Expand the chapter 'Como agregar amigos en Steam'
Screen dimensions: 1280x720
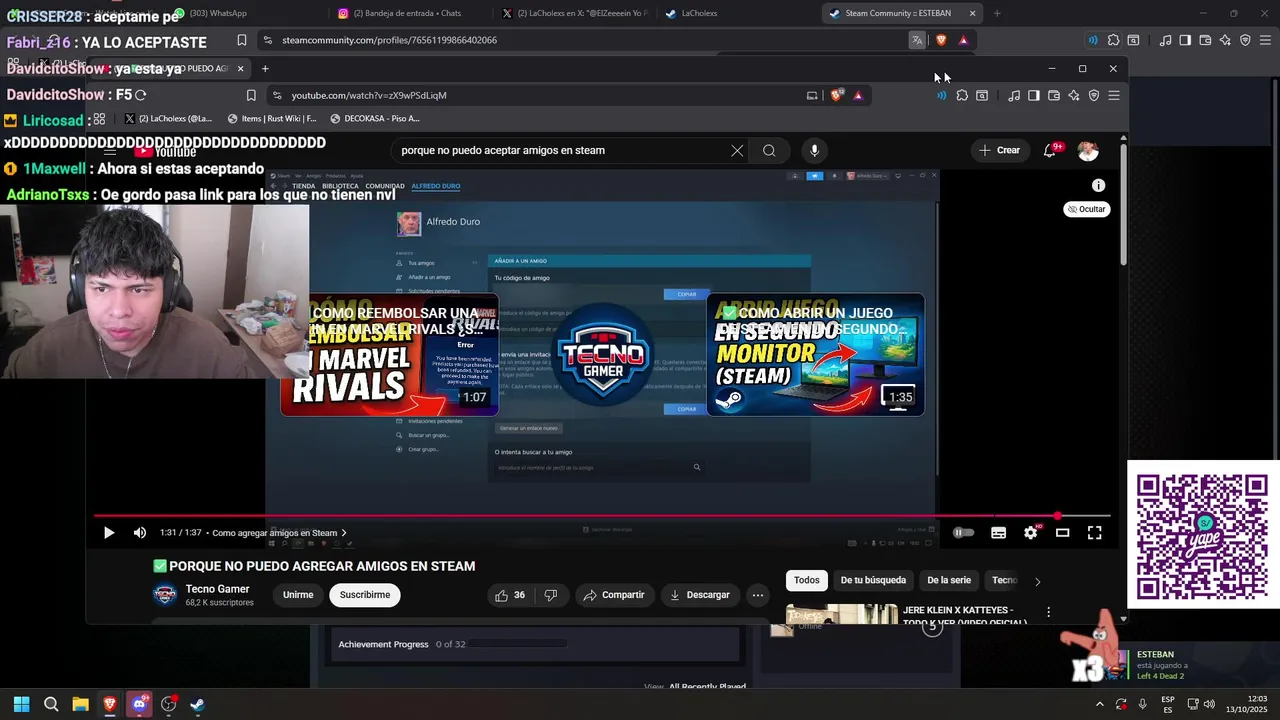(x=279, y=533)
